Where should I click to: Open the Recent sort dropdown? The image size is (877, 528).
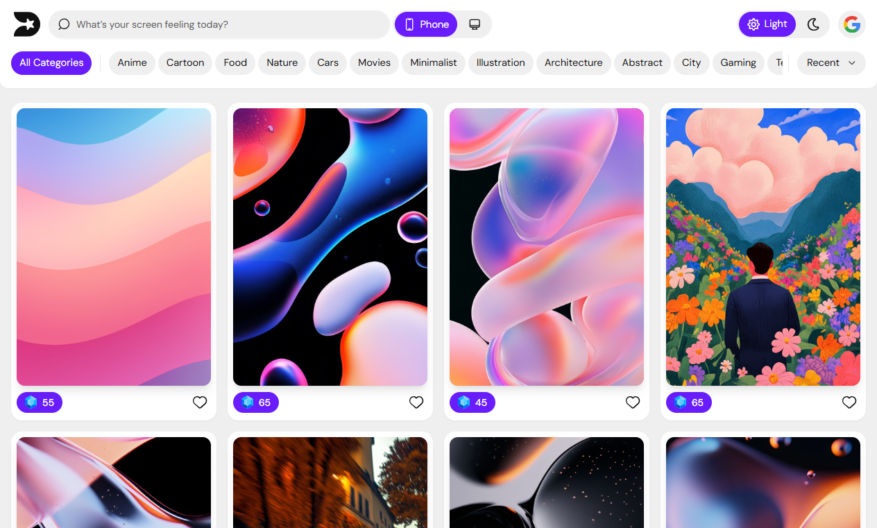click(831, 63)
